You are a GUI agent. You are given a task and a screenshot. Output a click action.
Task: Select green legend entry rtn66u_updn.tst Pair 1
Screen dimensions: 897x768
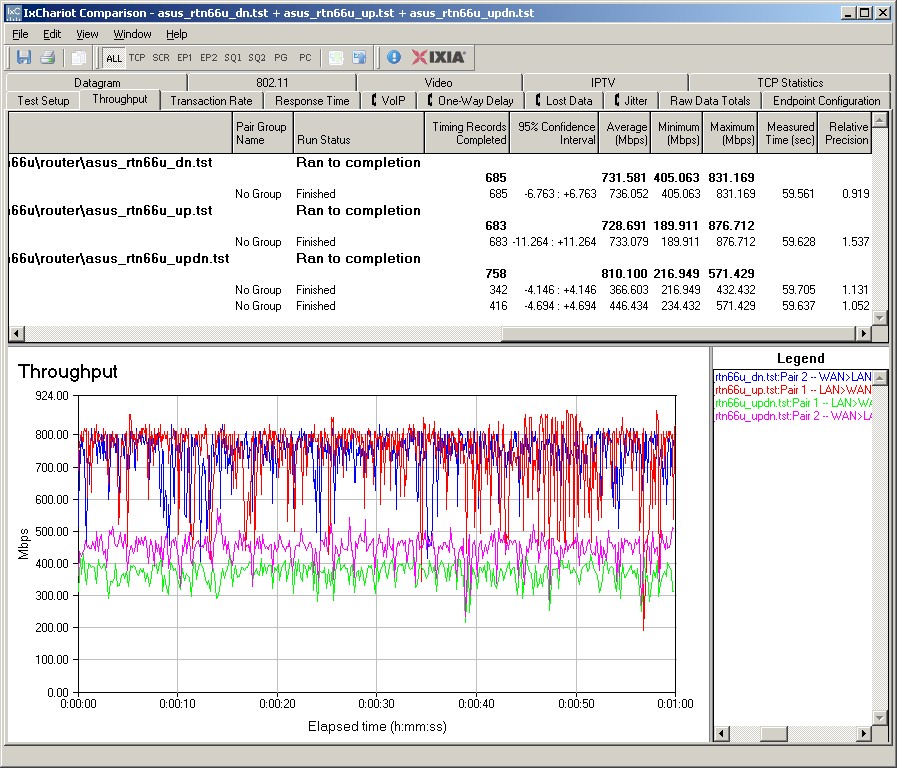(793, 403)
